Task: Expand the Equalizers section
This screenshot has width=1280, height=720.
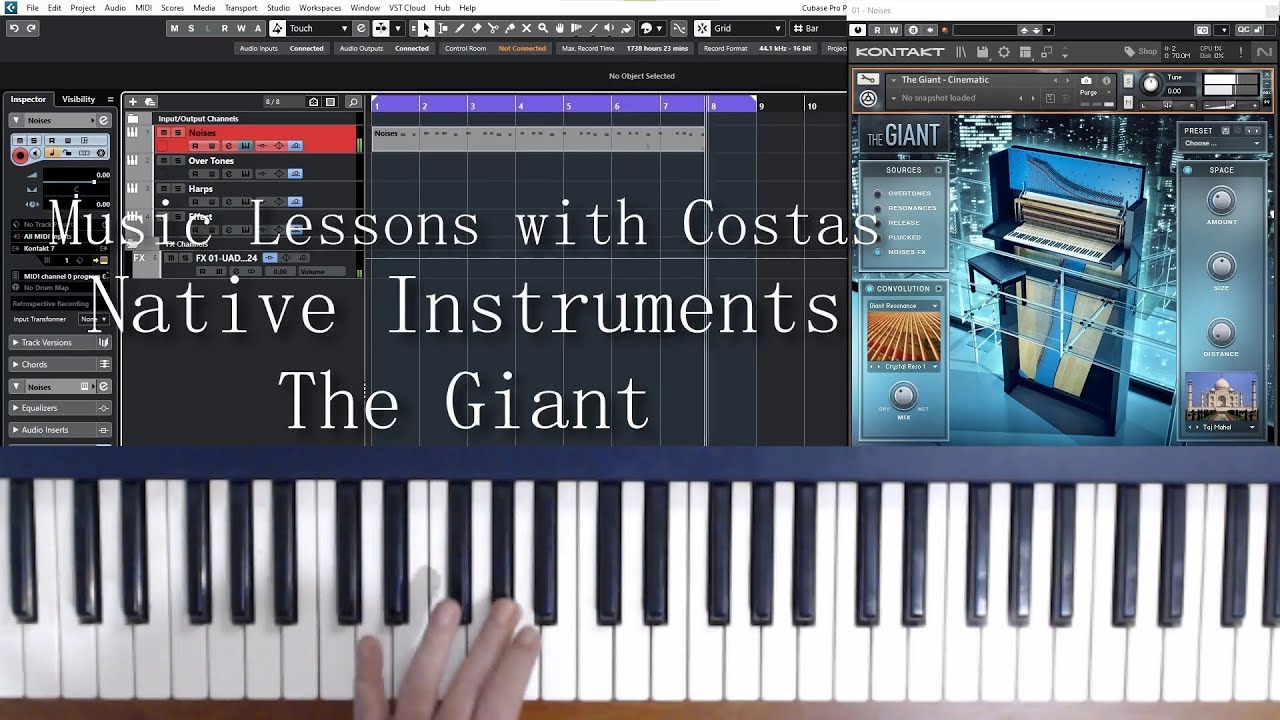Action: coord(60,408)
